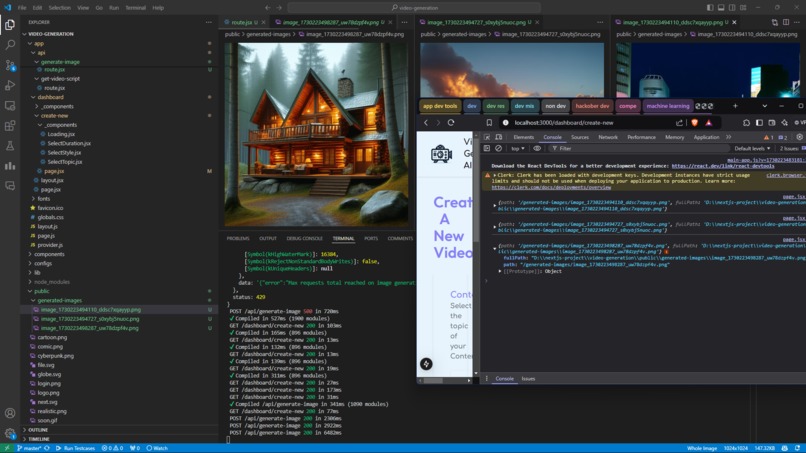Click the console live expression eye
This screenshot has height=453, width=806.
pos(537,148)
